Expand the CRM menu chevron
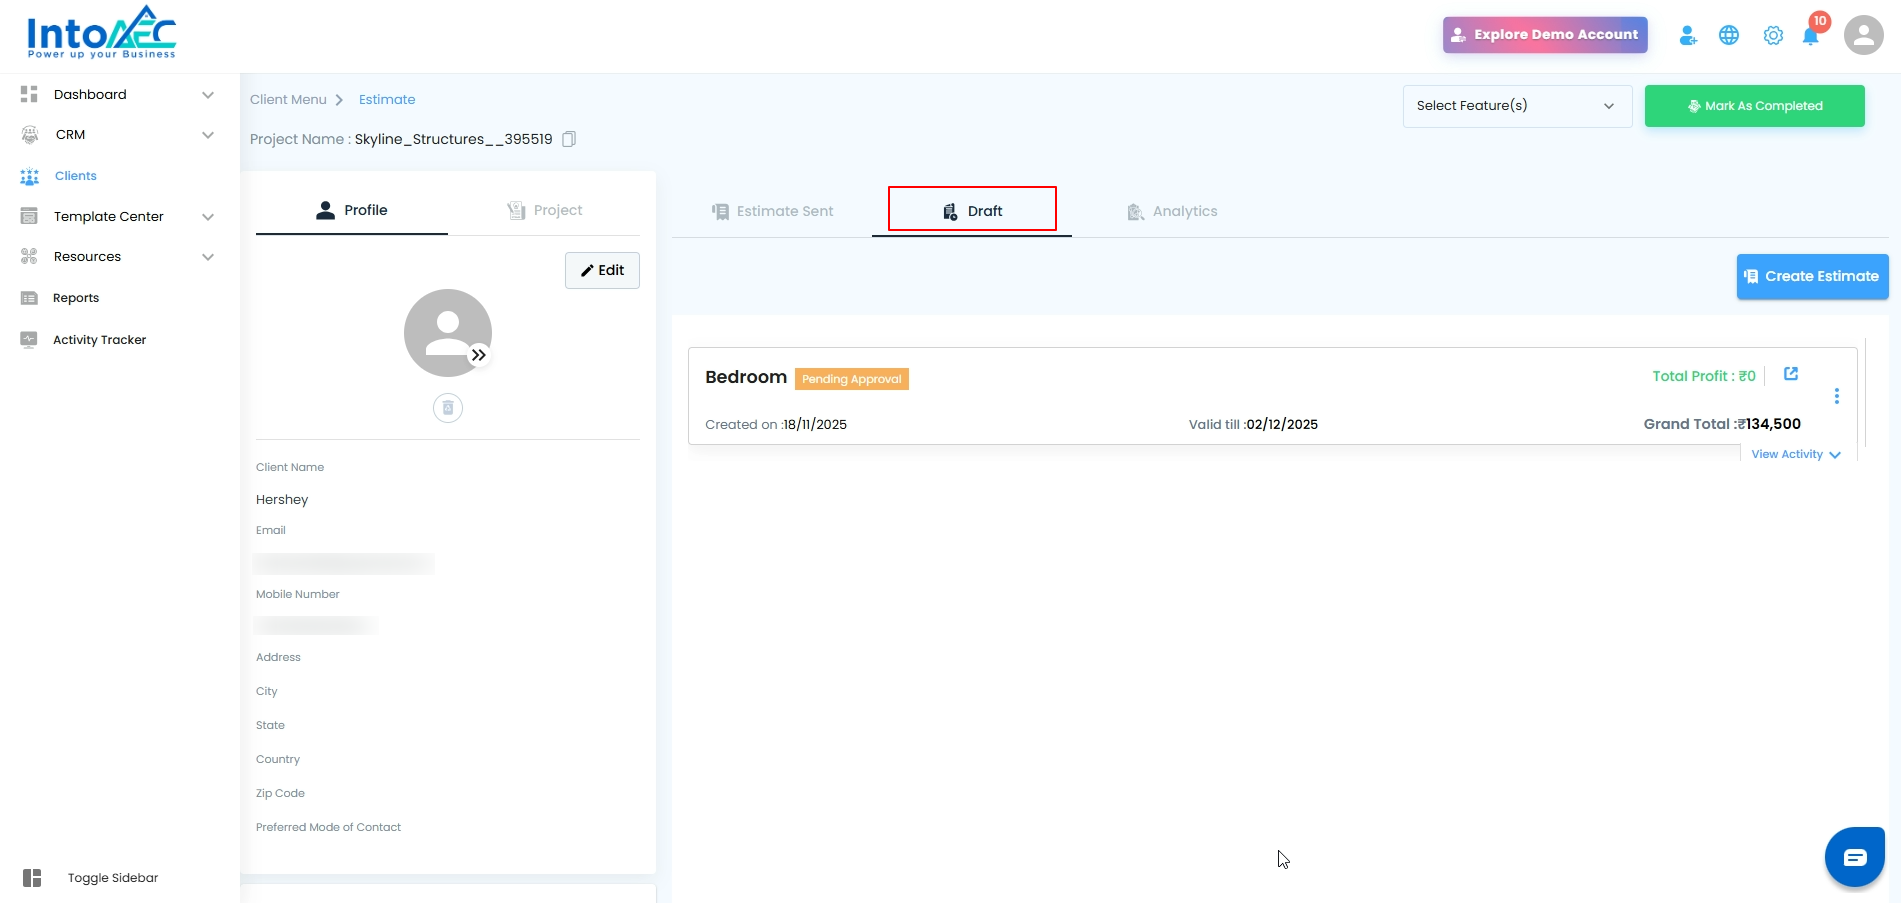 208,135
